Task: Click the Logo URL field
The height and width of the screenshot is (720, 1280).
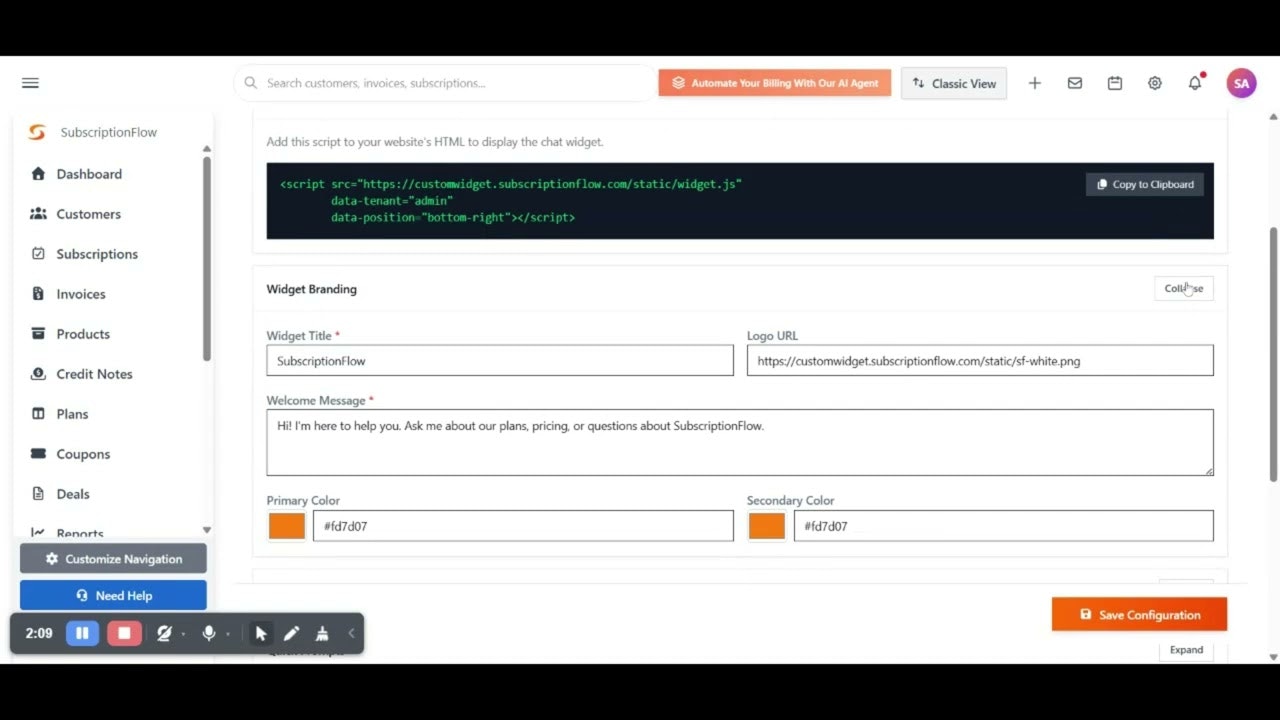Action: click(980, 361)
